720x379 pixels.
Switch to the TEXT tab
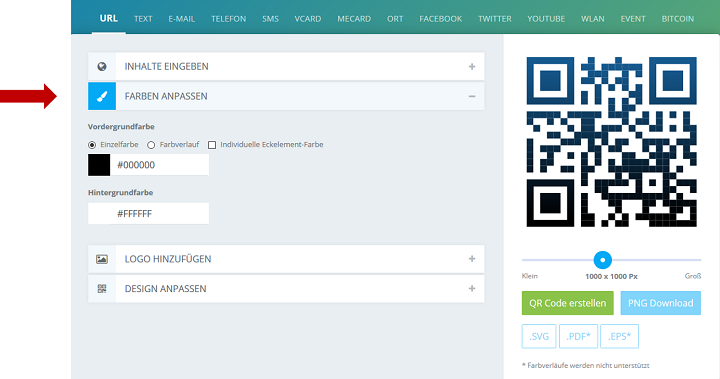[x=143, y=19]
